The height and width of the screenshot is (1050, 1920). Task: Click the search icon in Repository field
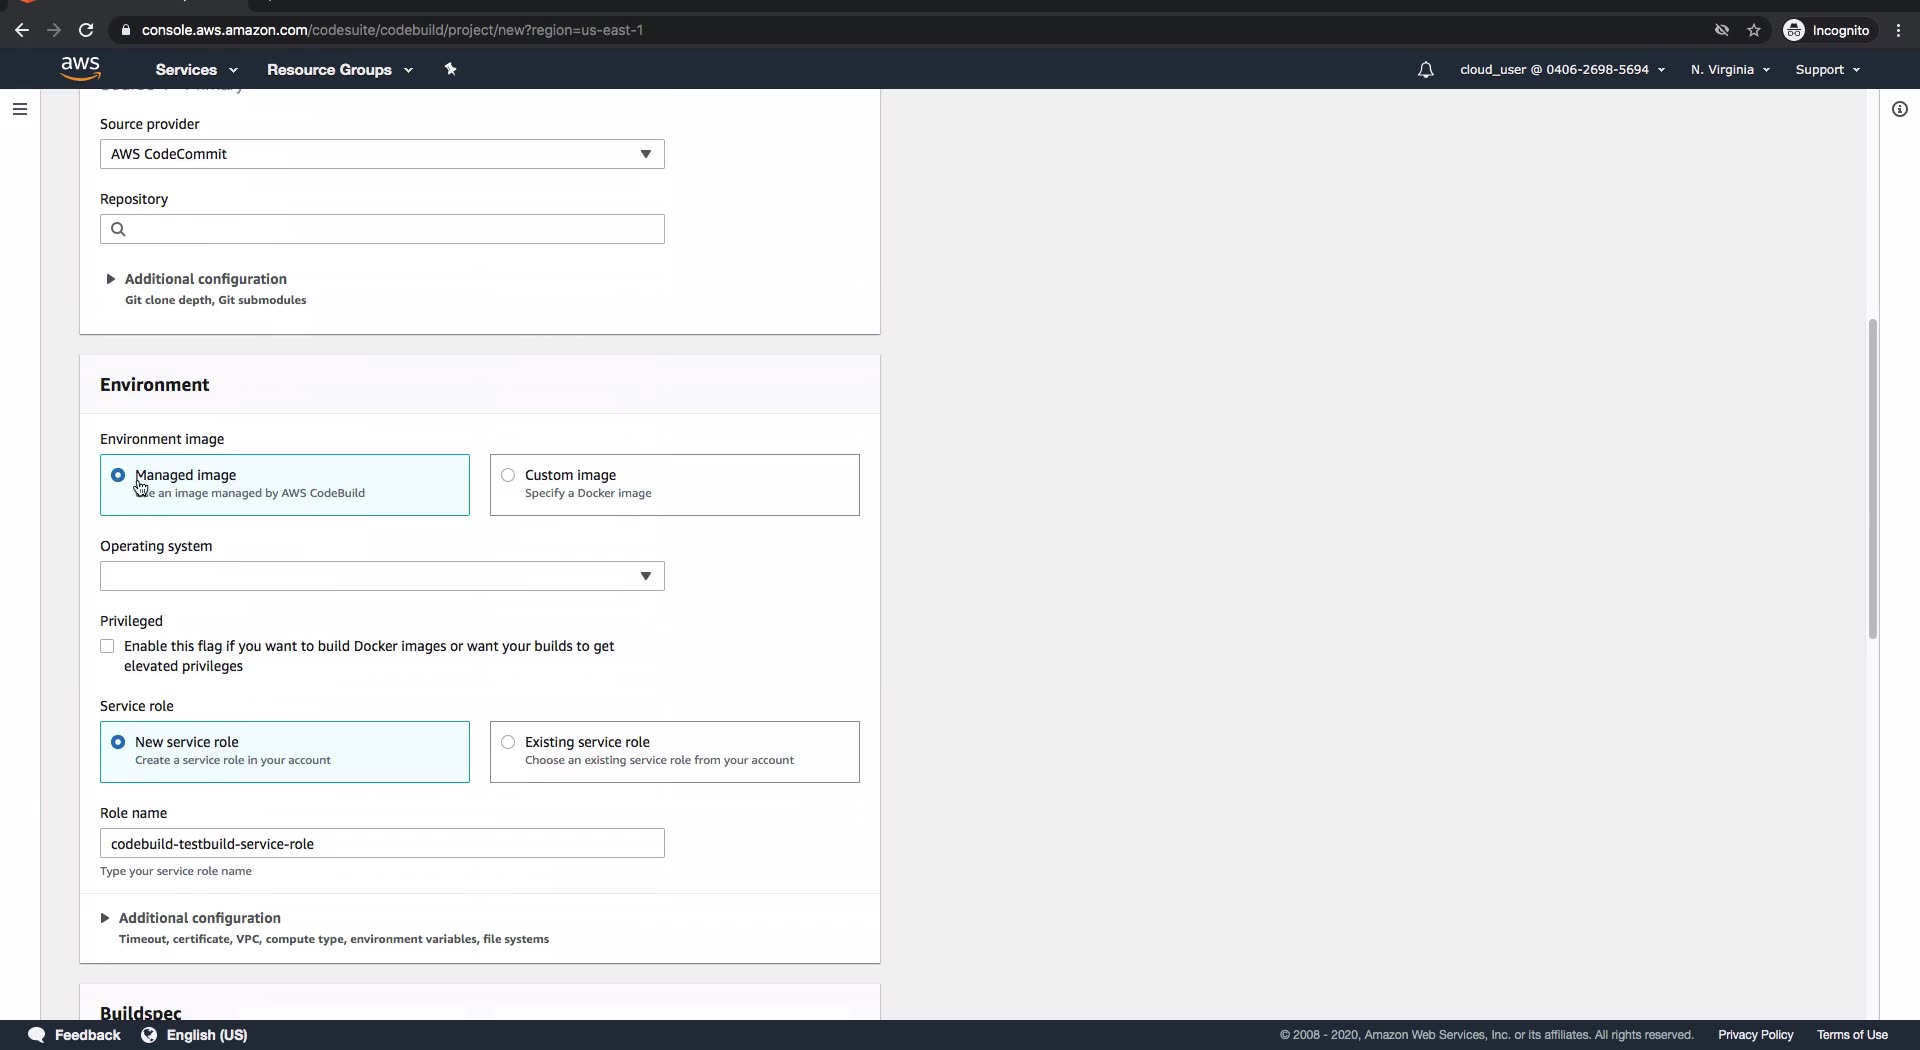[x=118, y=229]
